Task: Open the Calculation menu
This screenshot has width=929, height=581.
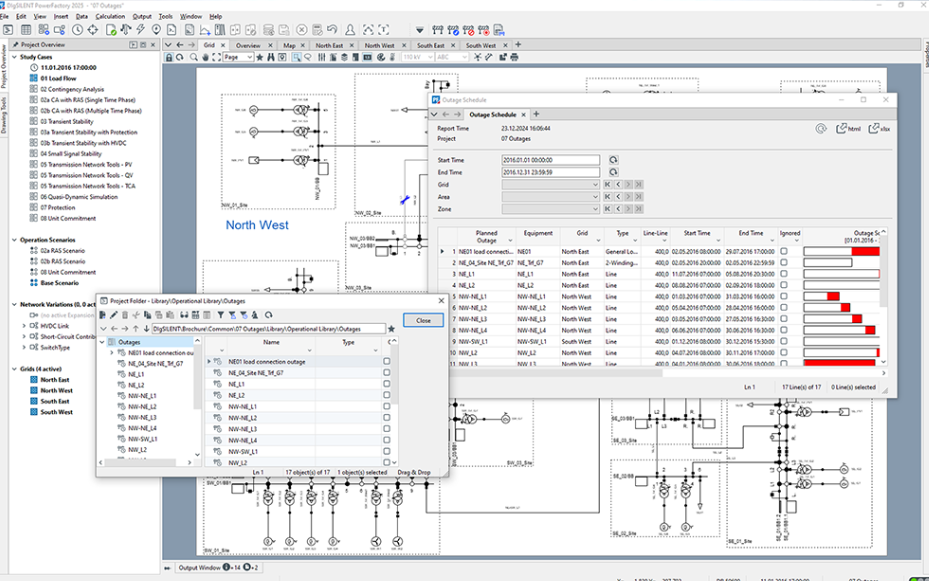Action: pos(110,17)
